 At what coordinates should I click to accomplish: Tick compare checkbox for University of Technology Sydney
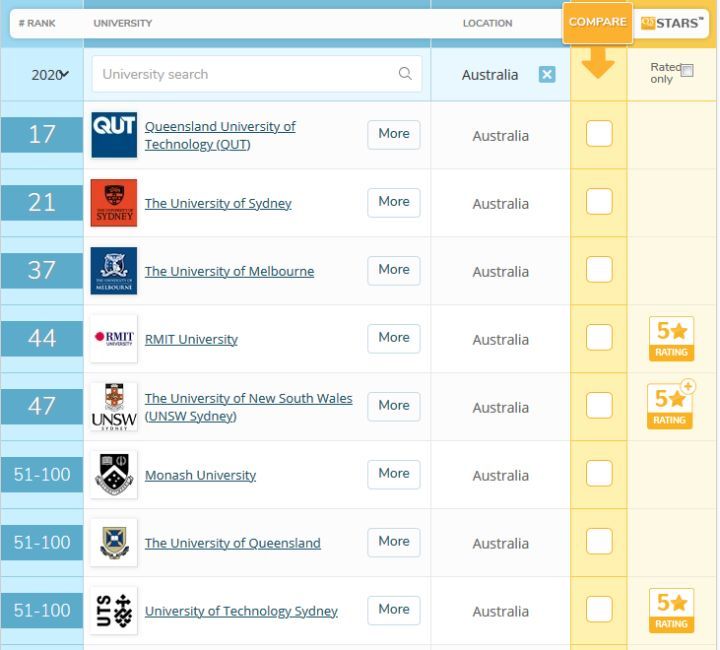coord(599,609)
